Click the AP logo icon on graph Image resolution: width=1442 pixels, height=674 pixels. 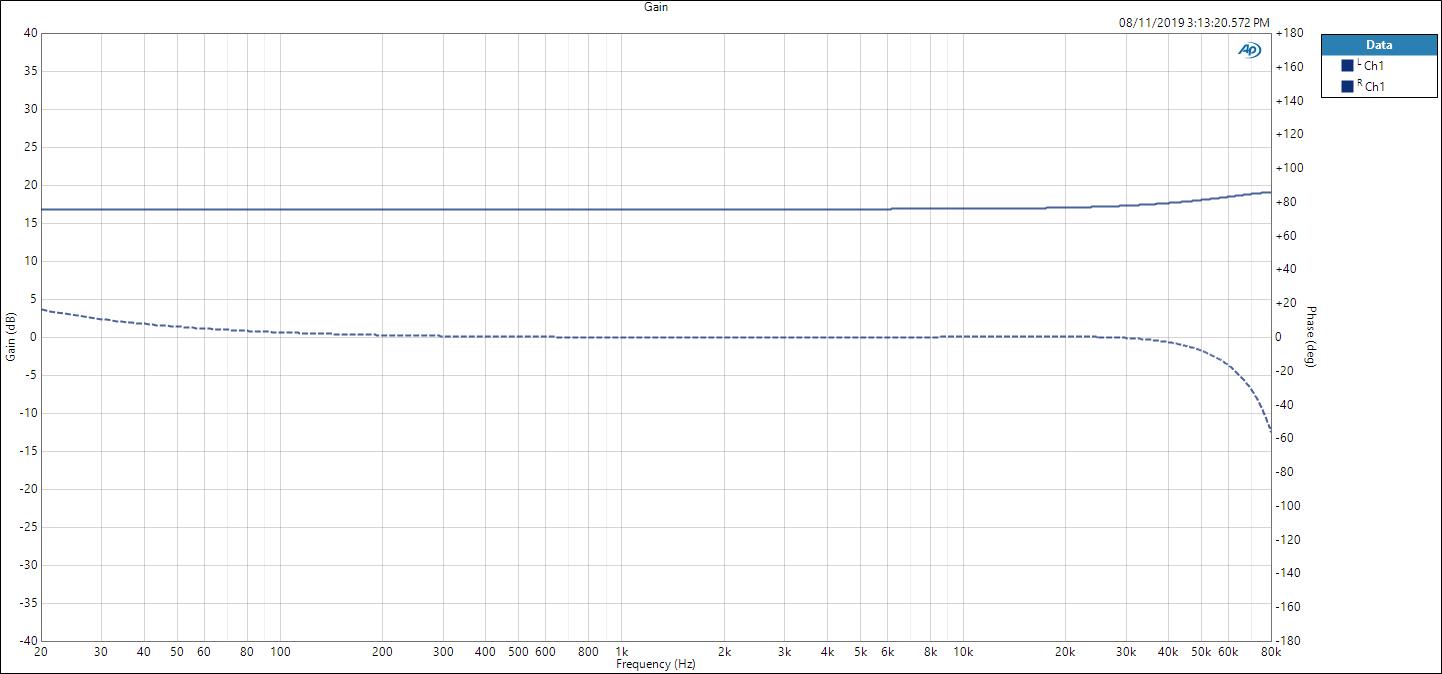click(x=1249, y=50)
